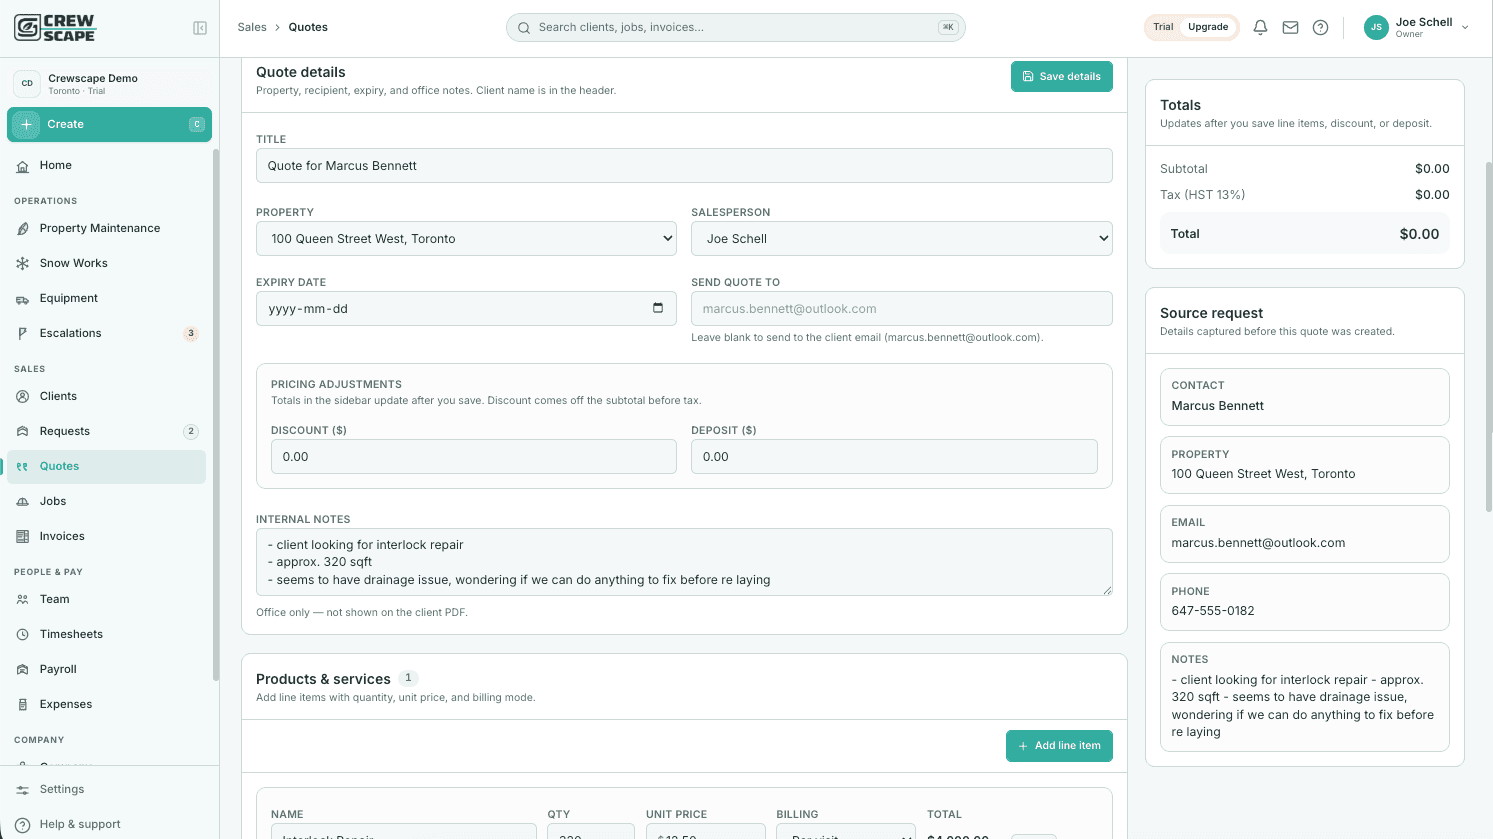Expand the Joe Schell account menu
This screenshot has width=1493, height=839.
pos(1417,28)
